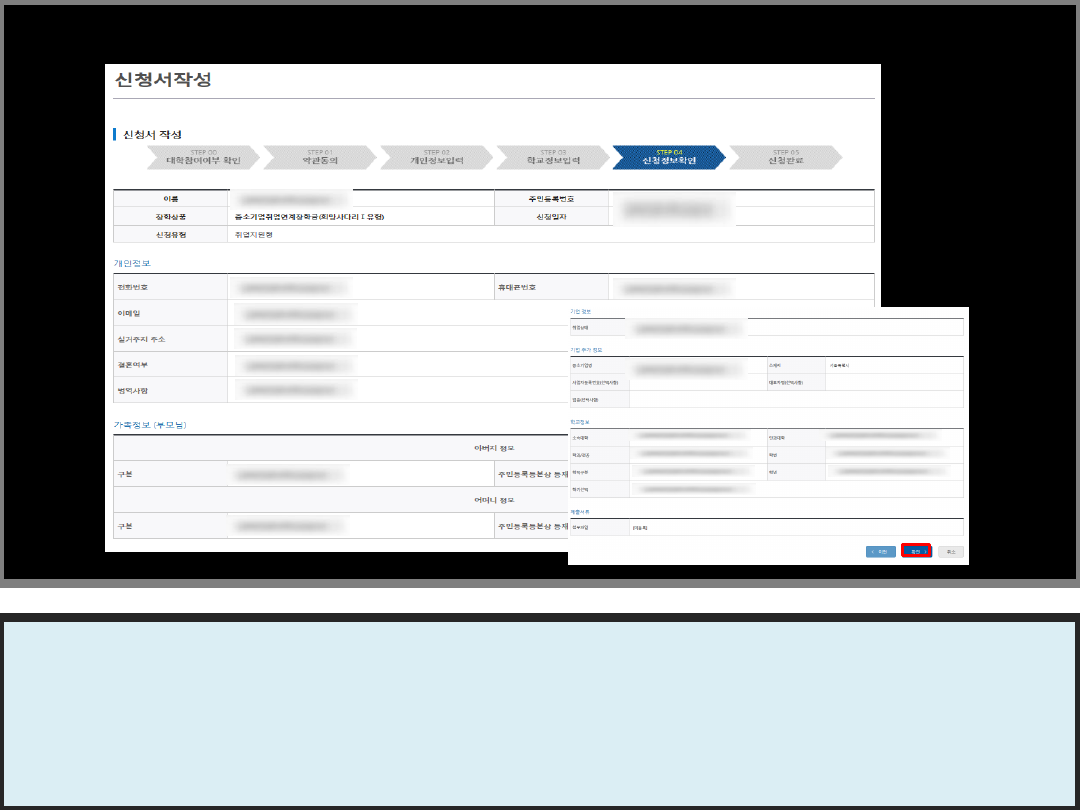Screen dimensions: 1080x810
Task: Click the blurred 이메일 value
Action: click(x=295, y=314)
